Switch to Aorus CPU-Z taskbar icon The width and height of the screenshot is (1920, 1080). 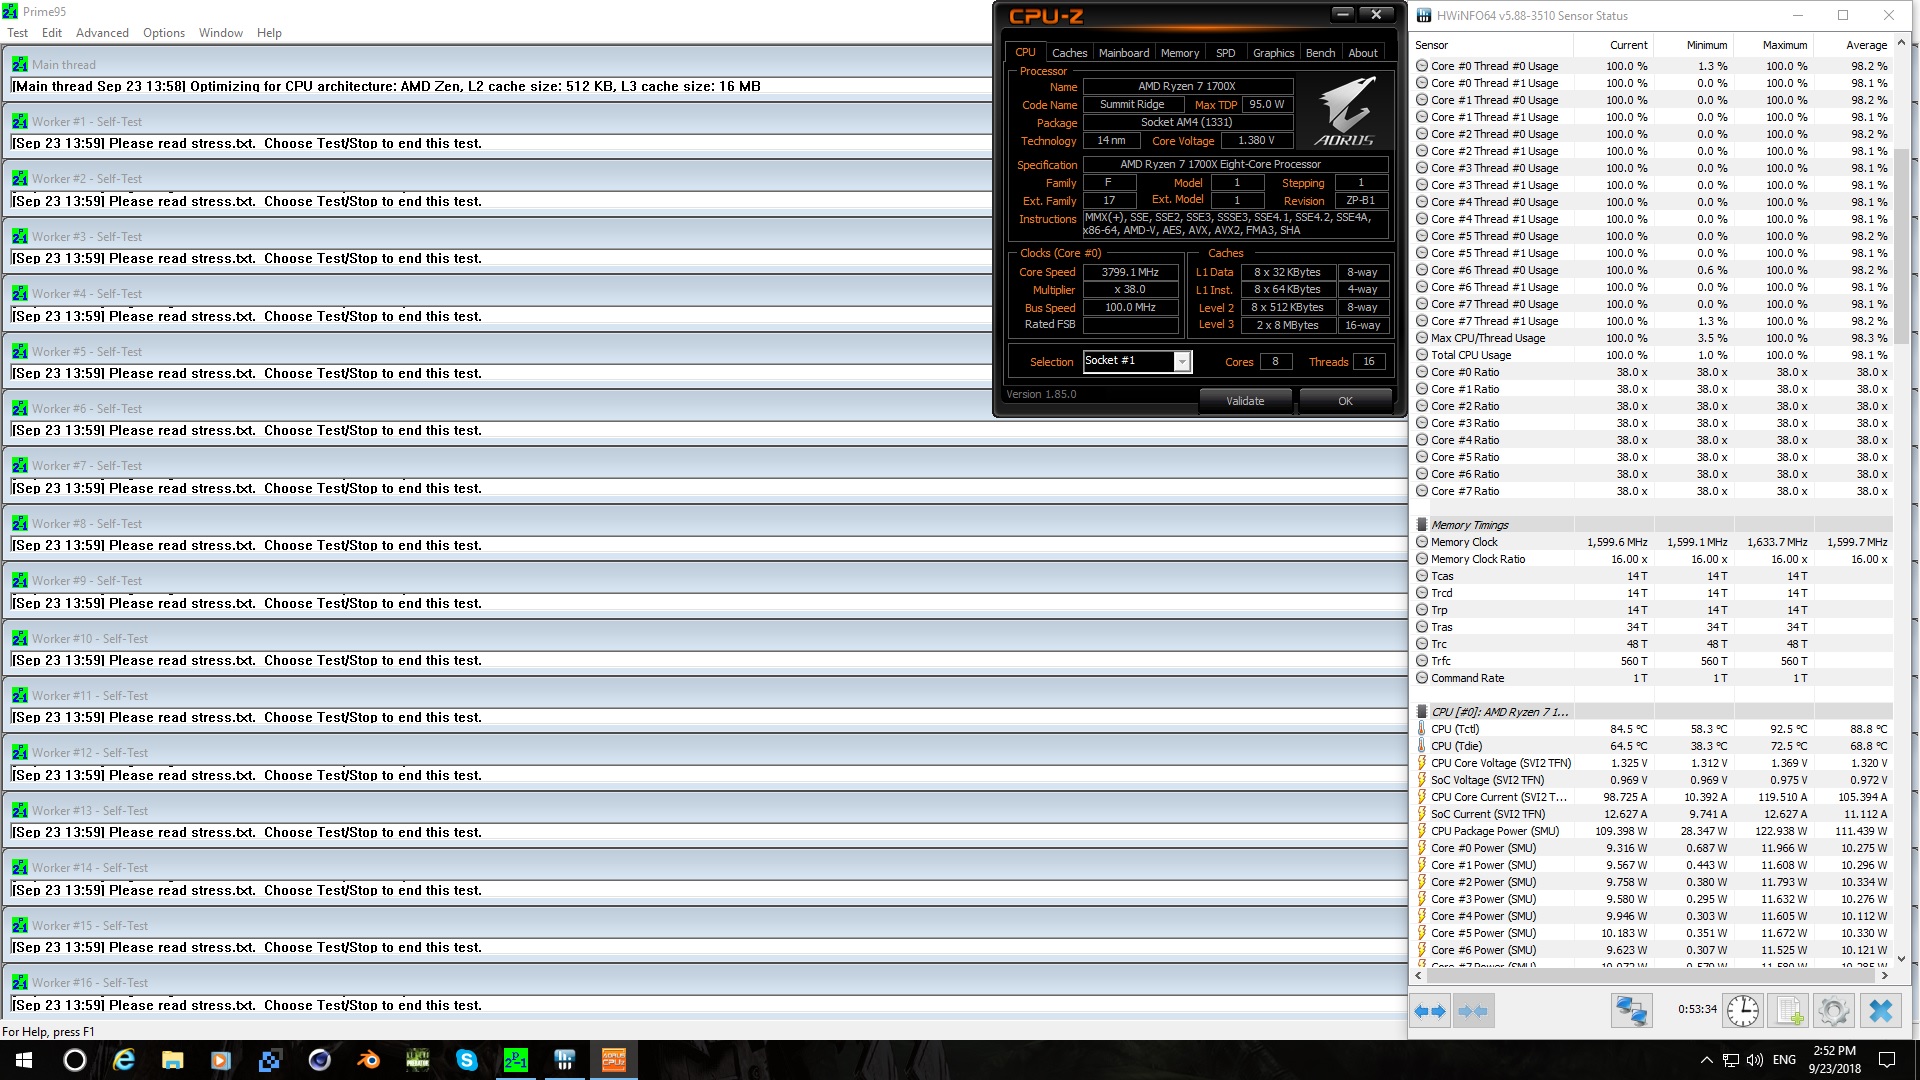click(x=613, y=1060)
